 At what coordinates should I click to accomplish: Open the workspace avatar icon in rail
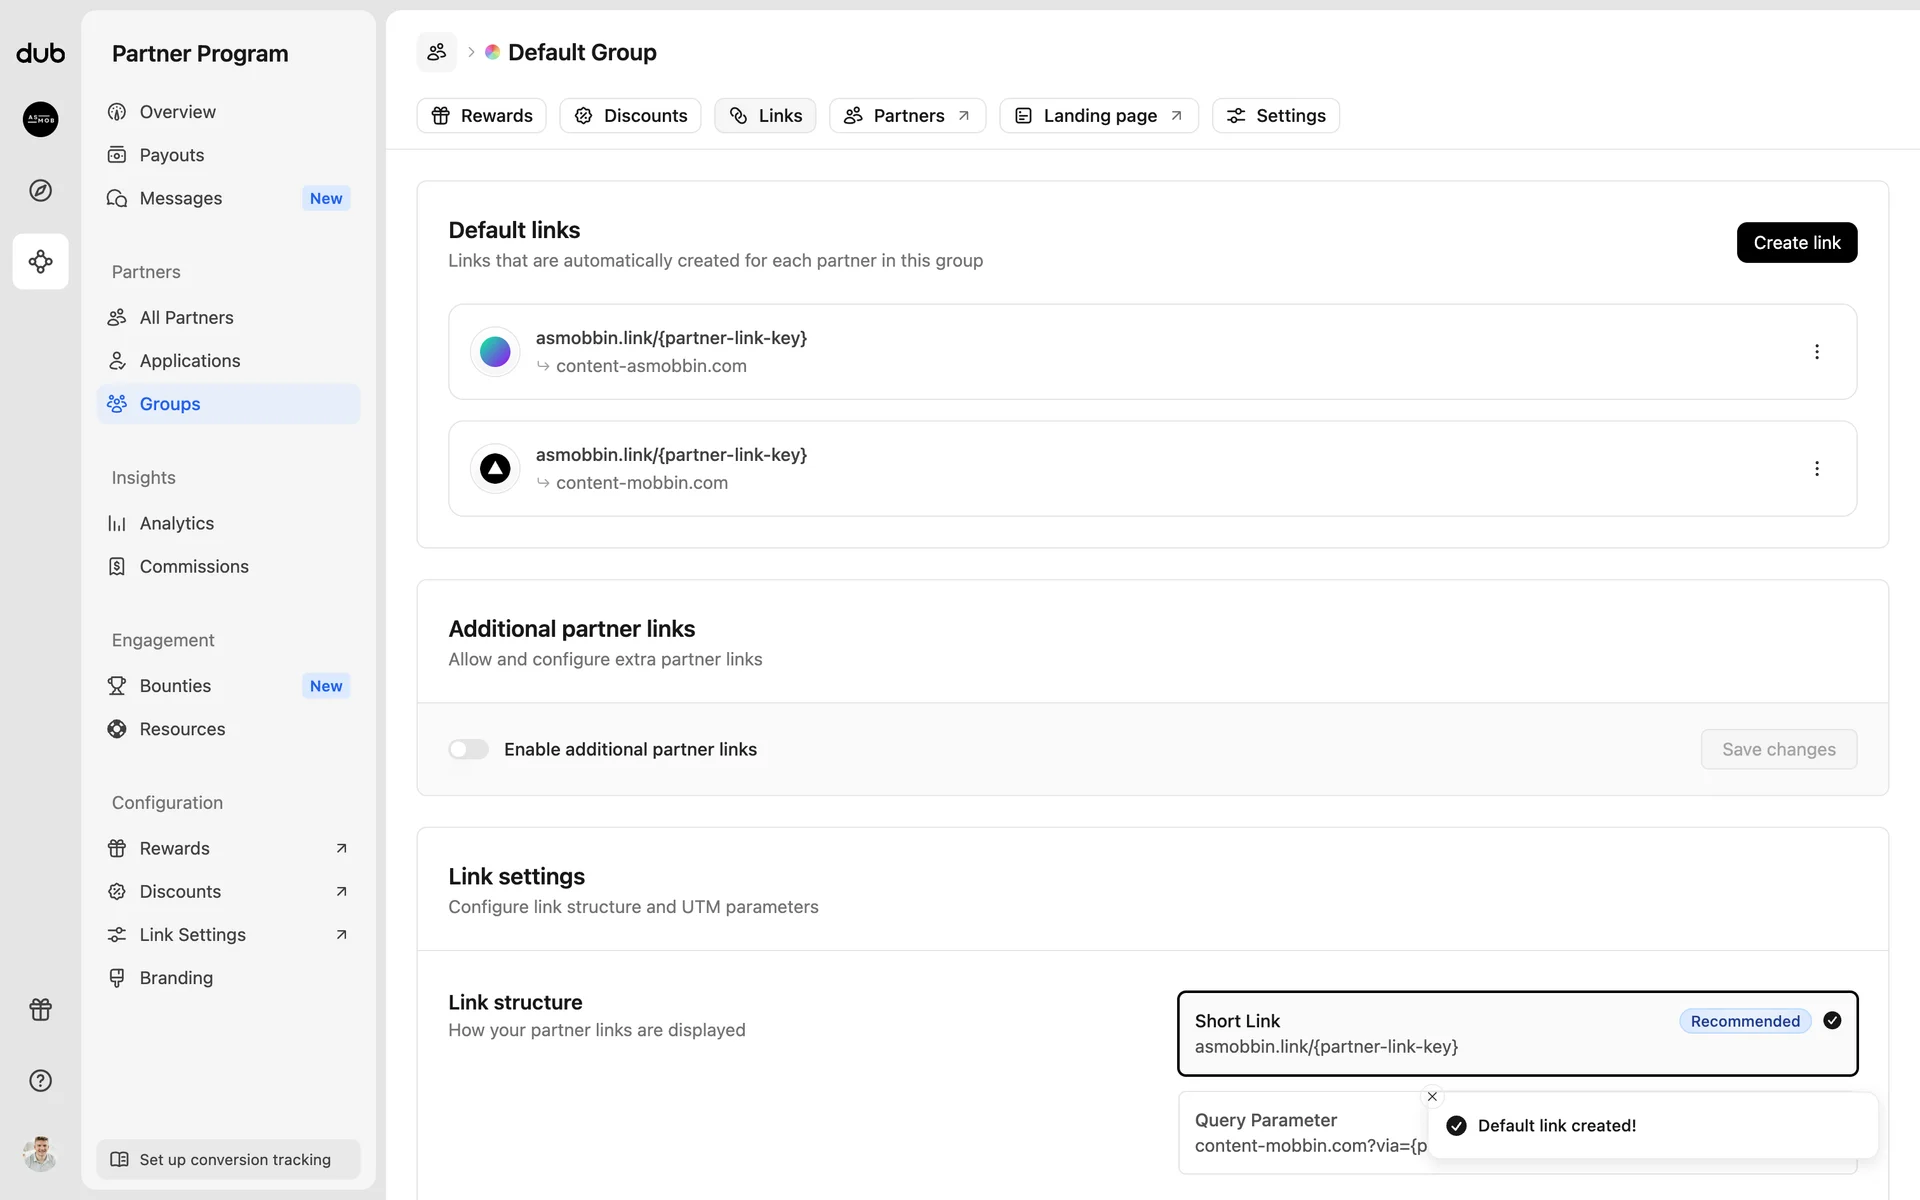point(40,119)
